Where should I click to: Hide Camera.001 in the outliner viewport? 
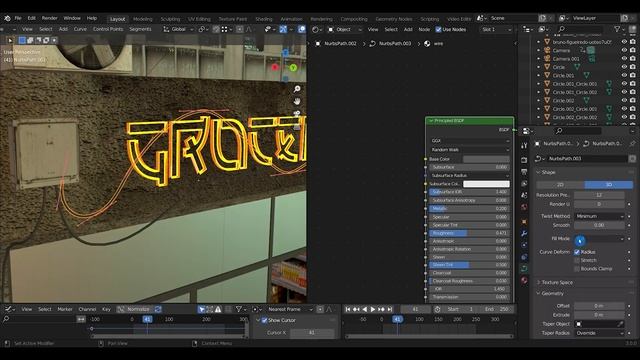(624, 59)
